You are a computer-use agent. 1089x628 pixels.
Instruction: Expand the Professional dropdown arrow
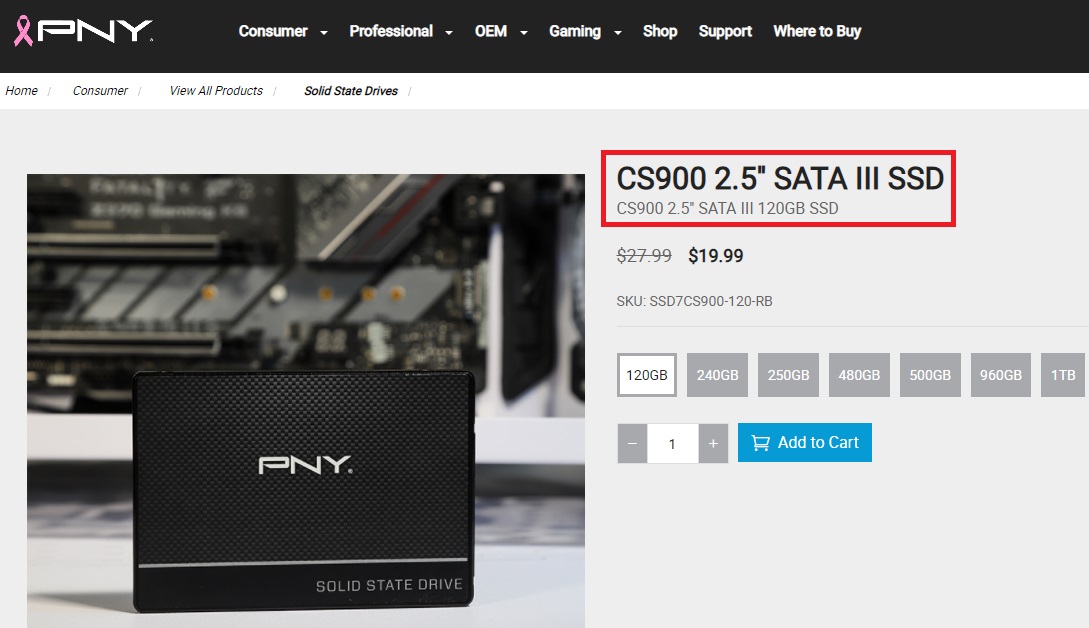[x=449, y=33]
